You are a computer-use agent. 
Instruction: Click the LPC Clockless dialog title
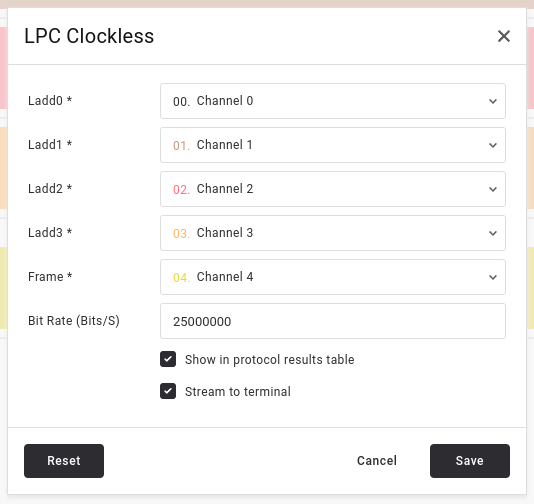coord(89,36)
